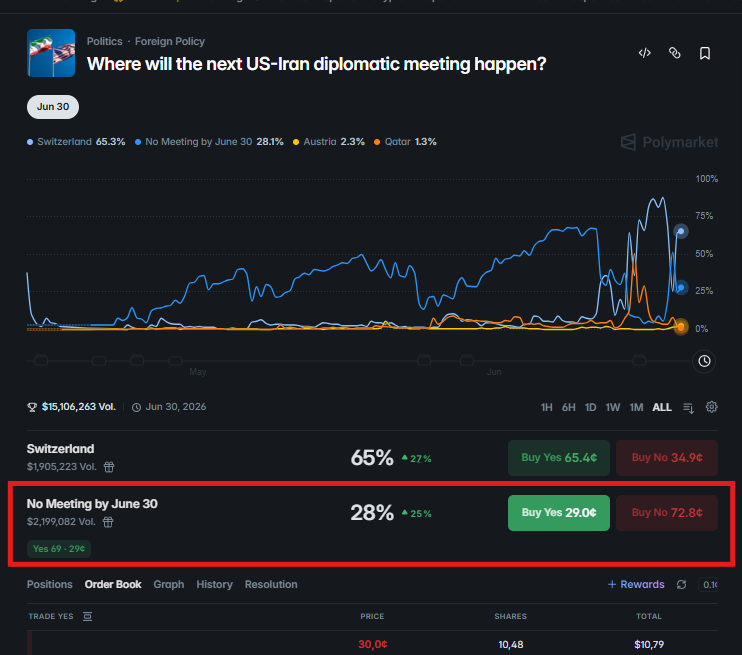The width and height of the screenshot is (742, 655).
Task: Buy No on No Meeting at 72.8¢
Action: point(667,513)
